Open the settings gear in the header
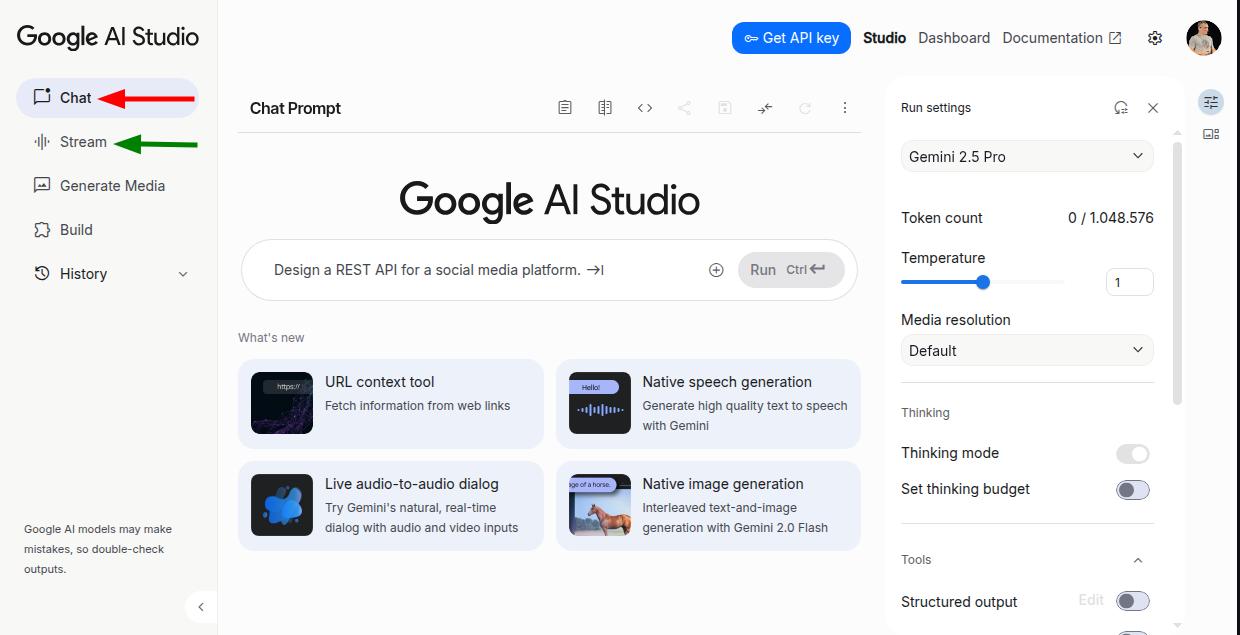 pyautogui.click(x=1155, y=38)
